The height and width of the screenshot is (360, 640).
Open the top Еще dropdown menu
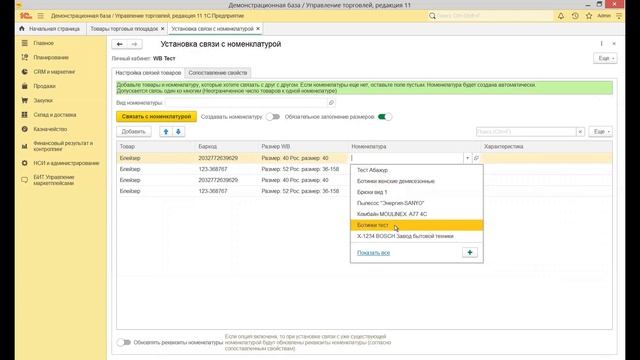[605, 58]
